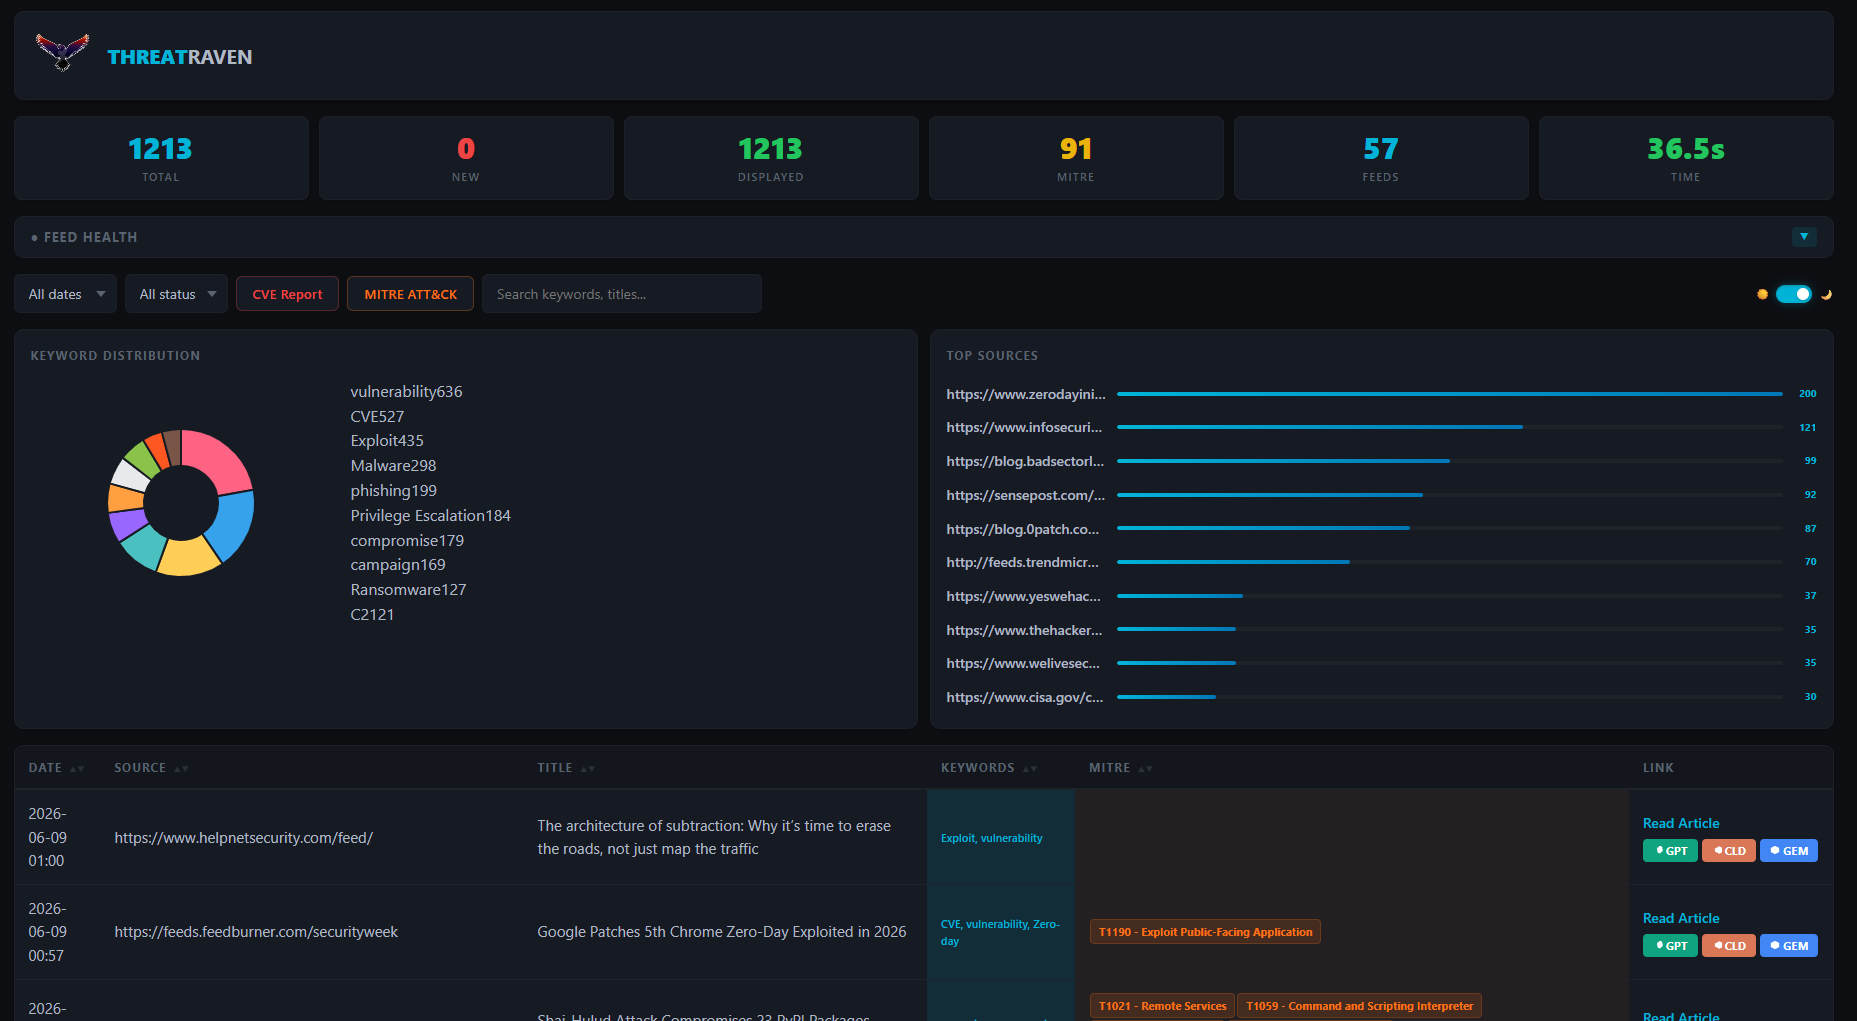The height and width of the screenshot is (1021, 1857).
Task: Select the purple phishing donut segment
Action: (126, 523)
